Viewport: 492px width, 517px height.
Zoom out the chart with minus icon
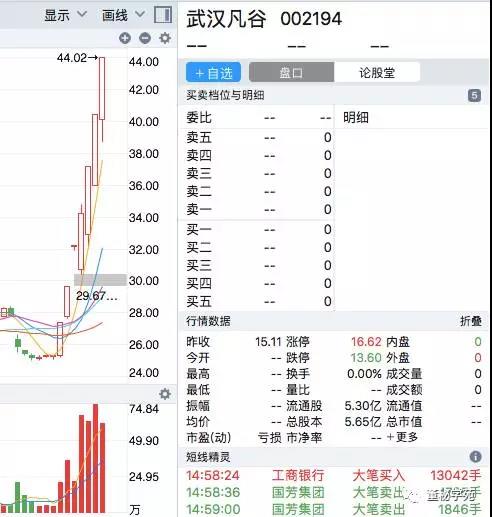tap(145, 38)
